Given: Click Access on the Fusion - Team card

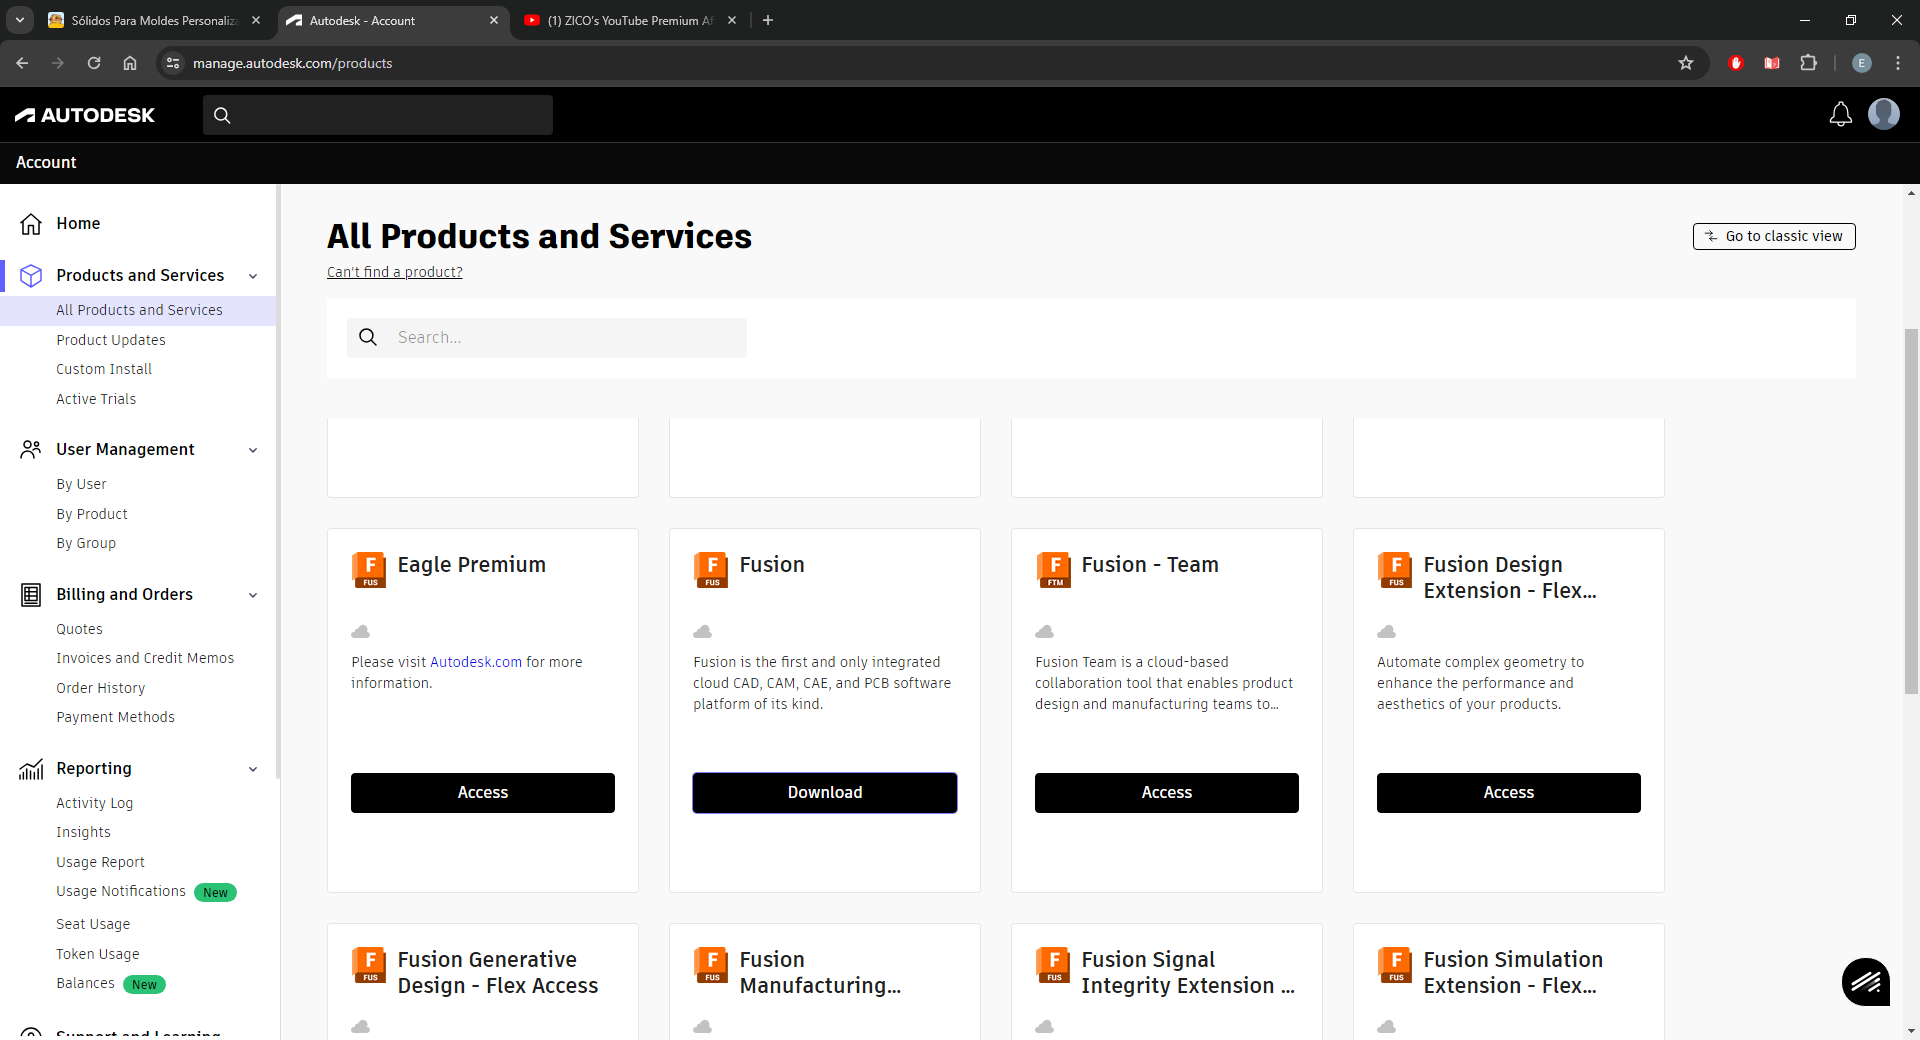Looking at the screenshot, I should point(1167,793).
